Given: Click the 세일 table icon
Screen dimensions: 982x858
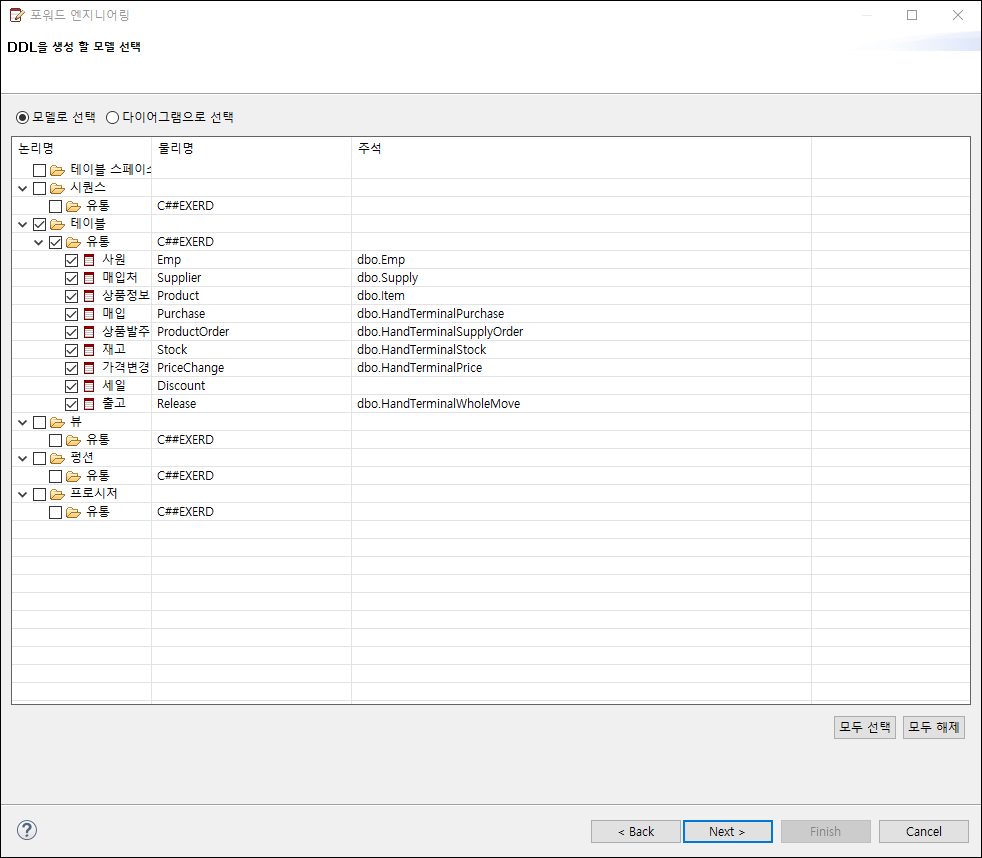Looking at the screenshot, I should tap(89, 386).
